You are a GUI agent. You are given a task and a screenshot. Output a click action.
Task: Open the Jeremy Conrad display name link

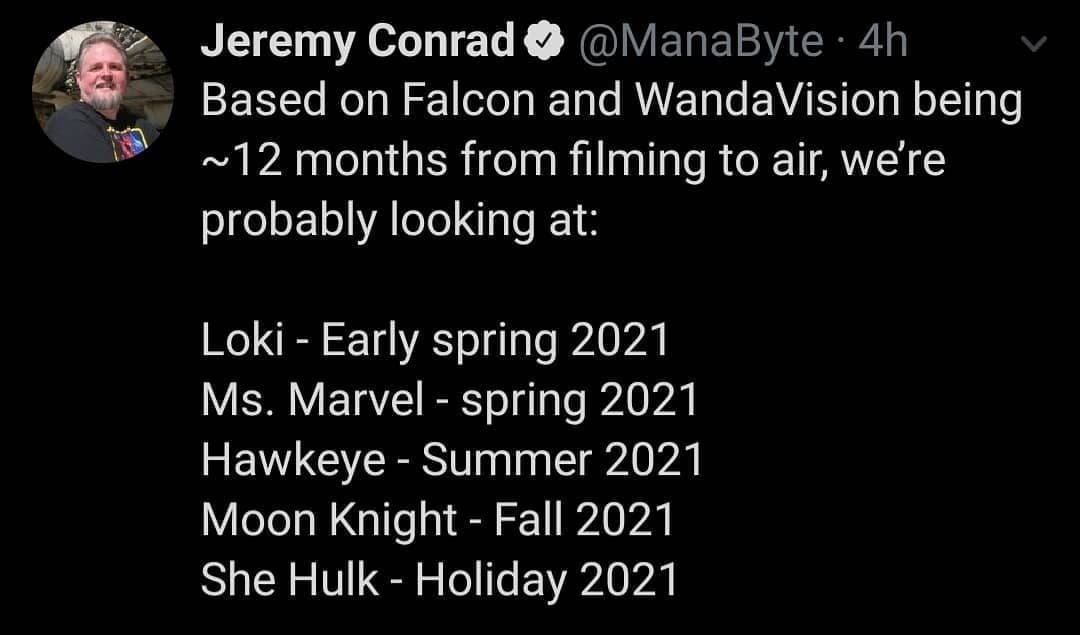coord(357,41)
